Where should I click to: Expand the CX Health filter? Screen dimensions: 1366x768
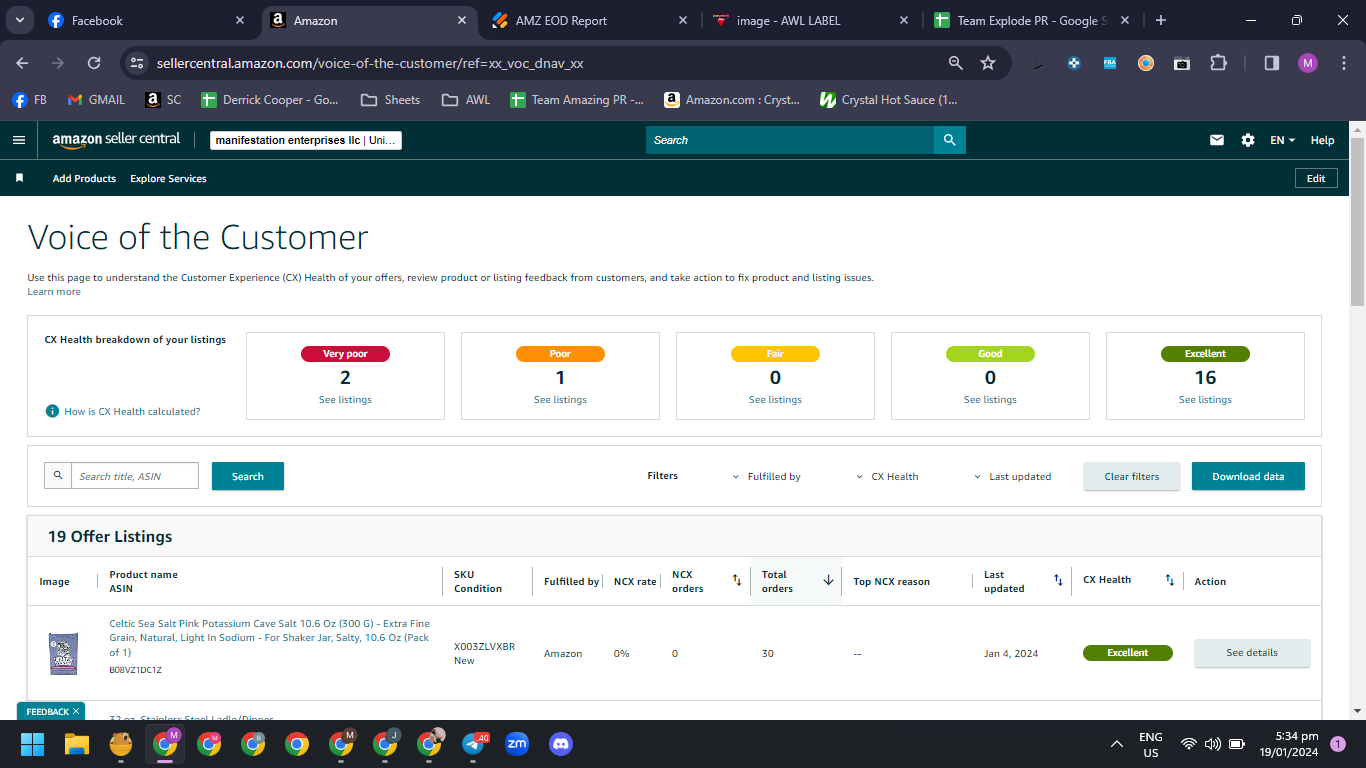pos(887,477)
